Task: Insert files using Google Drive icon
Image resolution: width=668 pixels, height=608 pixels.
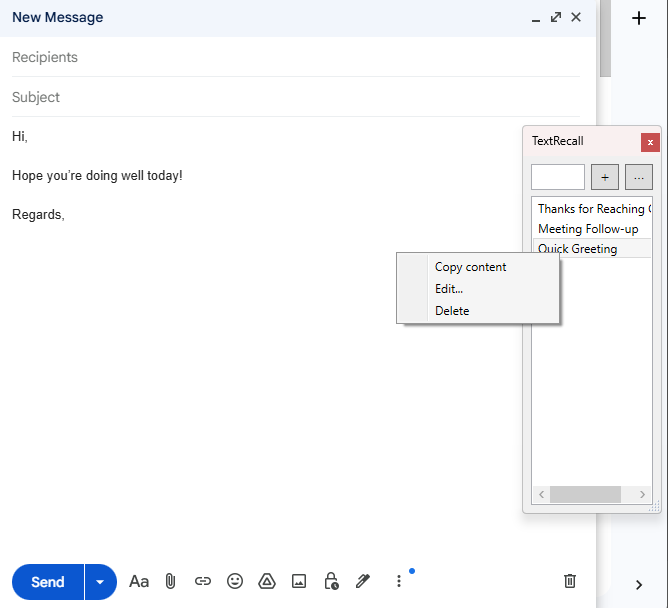Action: pos(267,581)
